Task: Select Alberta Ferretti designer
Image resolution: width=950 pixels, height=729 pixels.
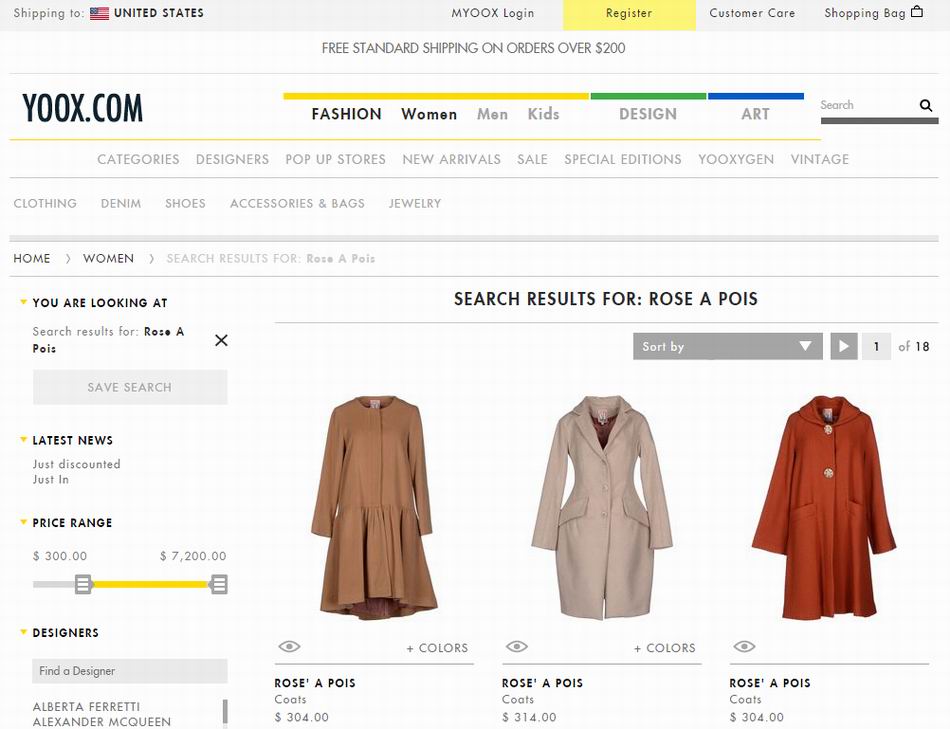Action: coord(86,707)
